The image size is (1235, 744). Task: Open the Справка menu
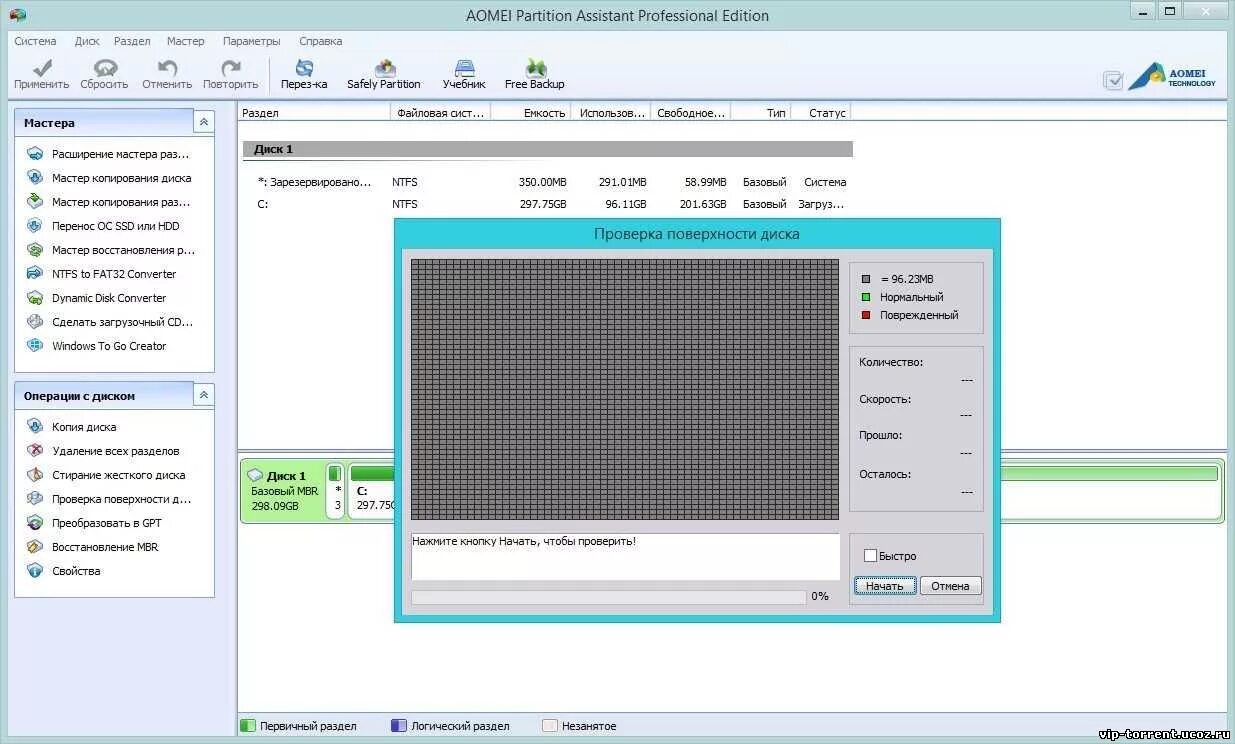(x=320, y=41)
